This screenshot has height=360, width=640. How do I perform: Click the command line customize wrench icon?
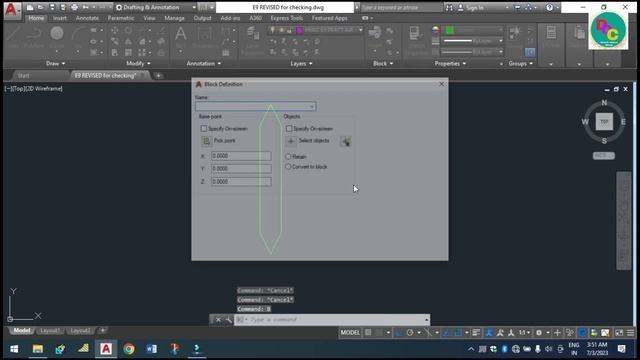pyautogui.click(x=229, y=320)
